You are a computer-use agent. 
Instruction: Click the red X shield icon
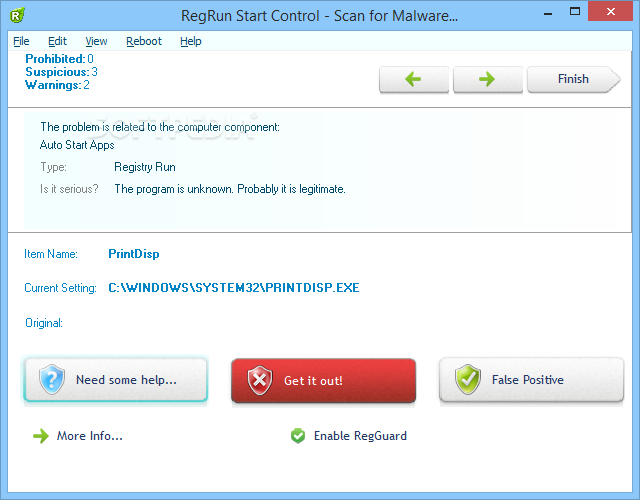point(260,380)
